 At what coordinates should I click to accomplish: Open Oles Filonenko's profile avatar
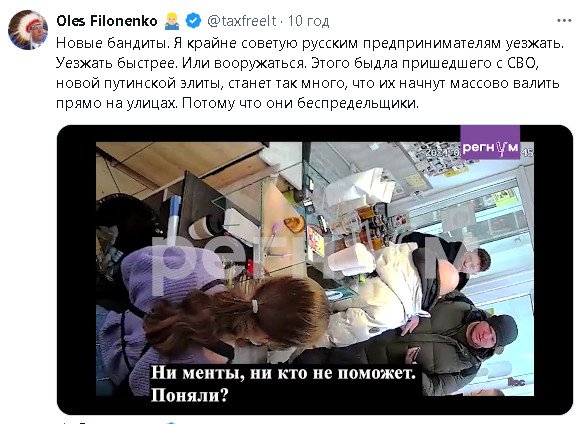tap(28, 30)
